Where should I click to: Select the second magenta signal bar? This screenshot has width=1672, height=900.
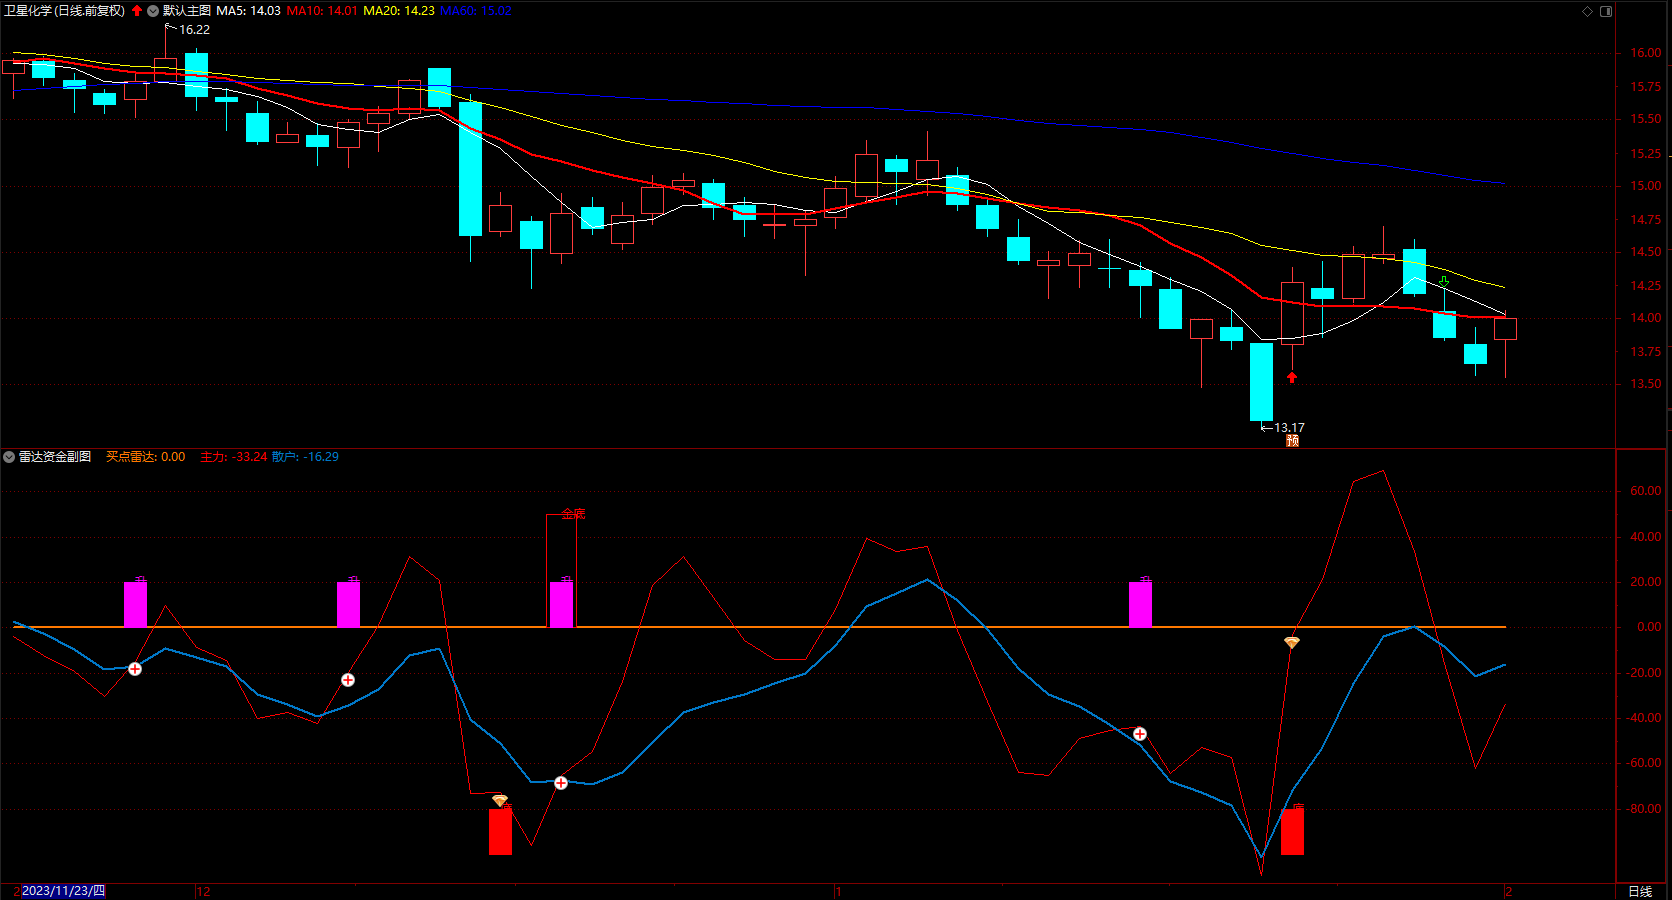point(348,604)
